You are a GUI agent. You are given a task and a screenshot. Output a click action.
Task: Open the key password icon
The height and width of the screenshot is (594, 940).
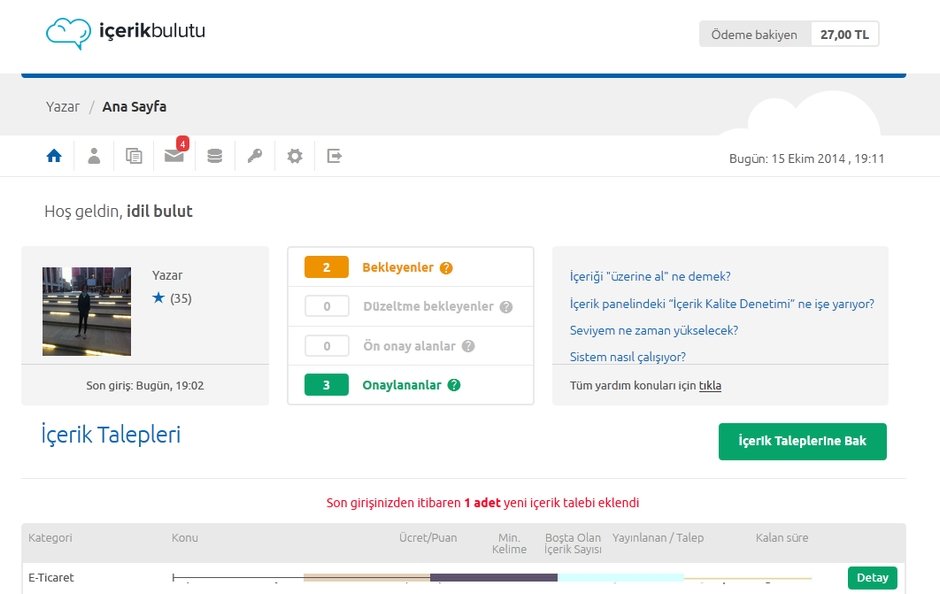click(x=254, y=156)
